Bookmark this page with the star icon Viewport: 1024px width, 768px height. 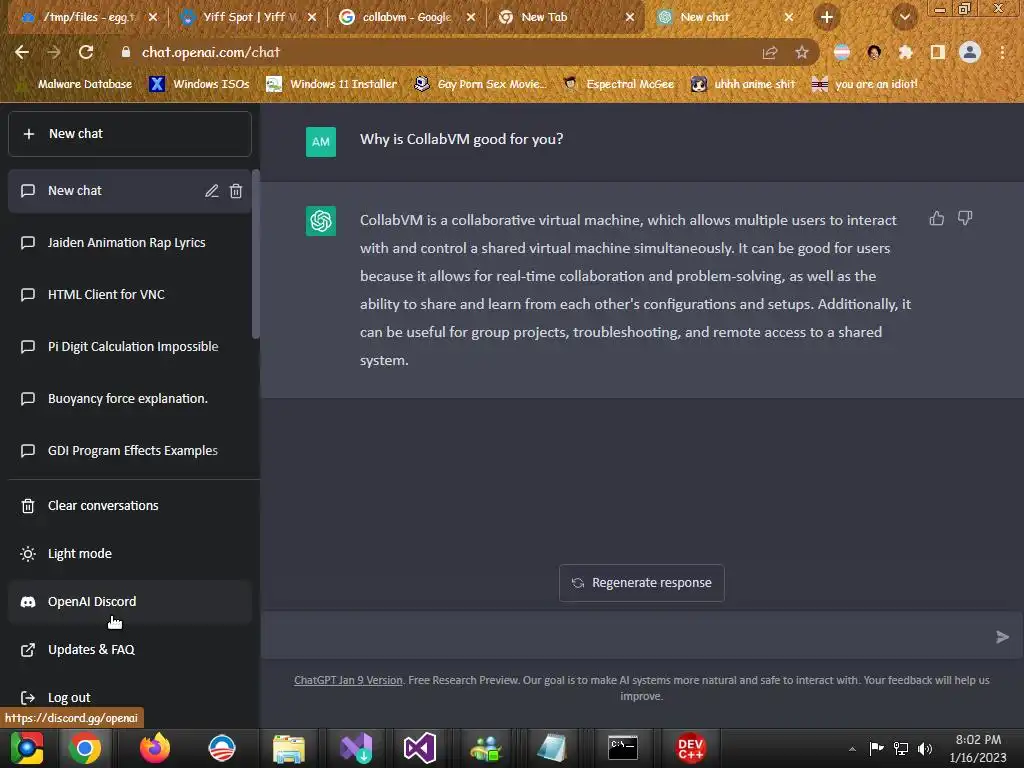coord(802,52)
